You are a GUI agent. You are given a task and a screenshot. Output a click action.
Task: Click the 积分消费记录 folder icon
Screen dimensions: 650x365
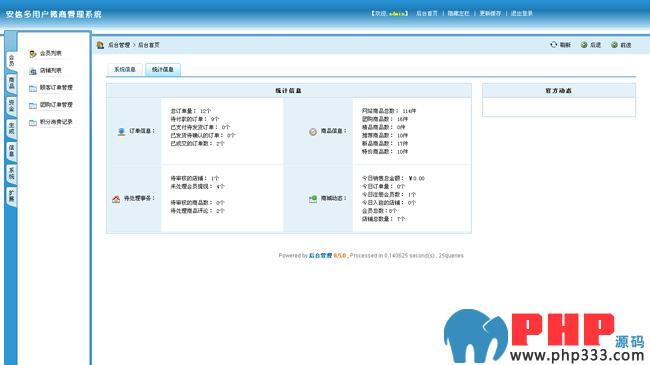[x=33, y=123]
